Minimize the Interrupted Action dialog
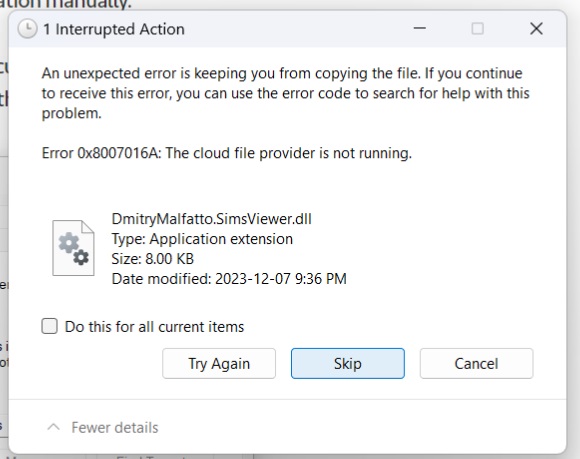Image resolution: width=580 pixels, height=459 pixels. [x=419, y=28]
